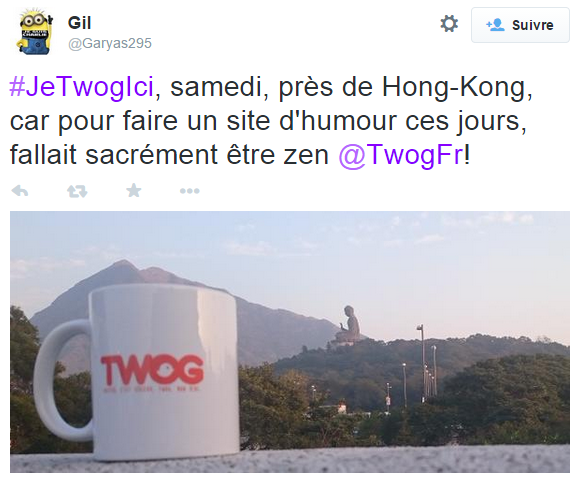Retweet the #JeTwogIci tweet

77,191
